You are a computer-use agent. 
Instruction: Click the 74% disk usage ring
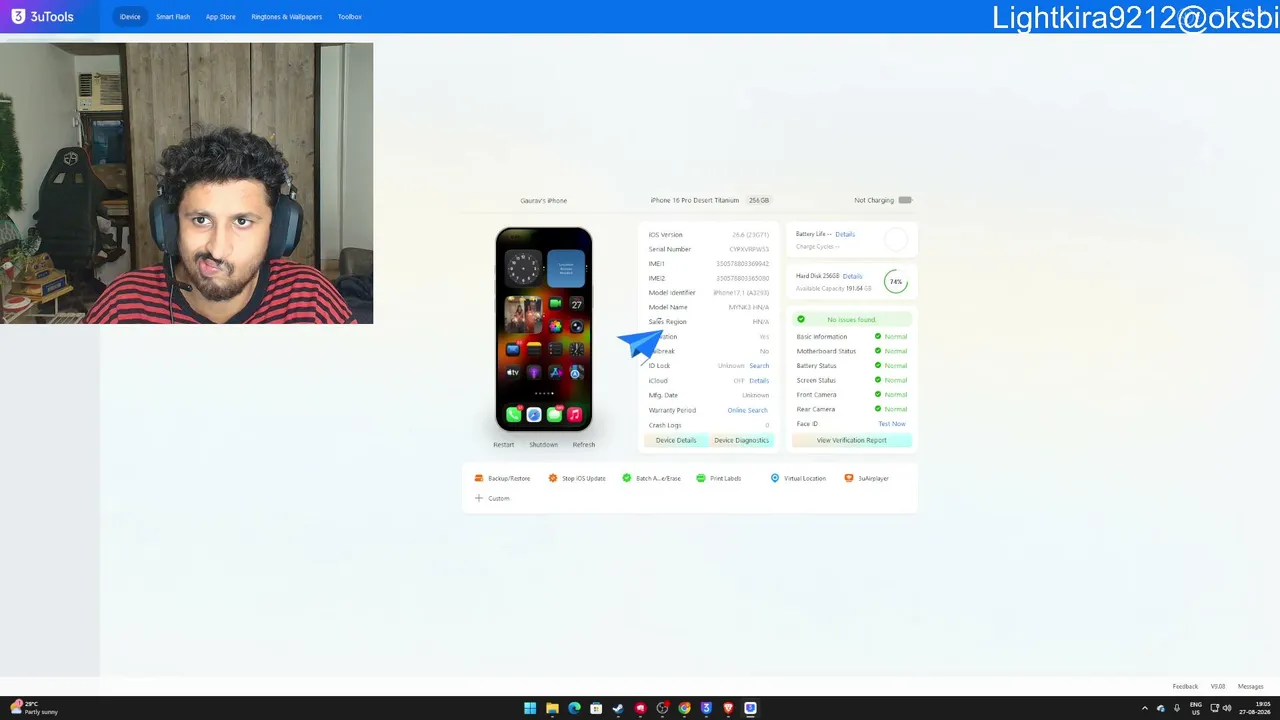[x=896, y=281]
